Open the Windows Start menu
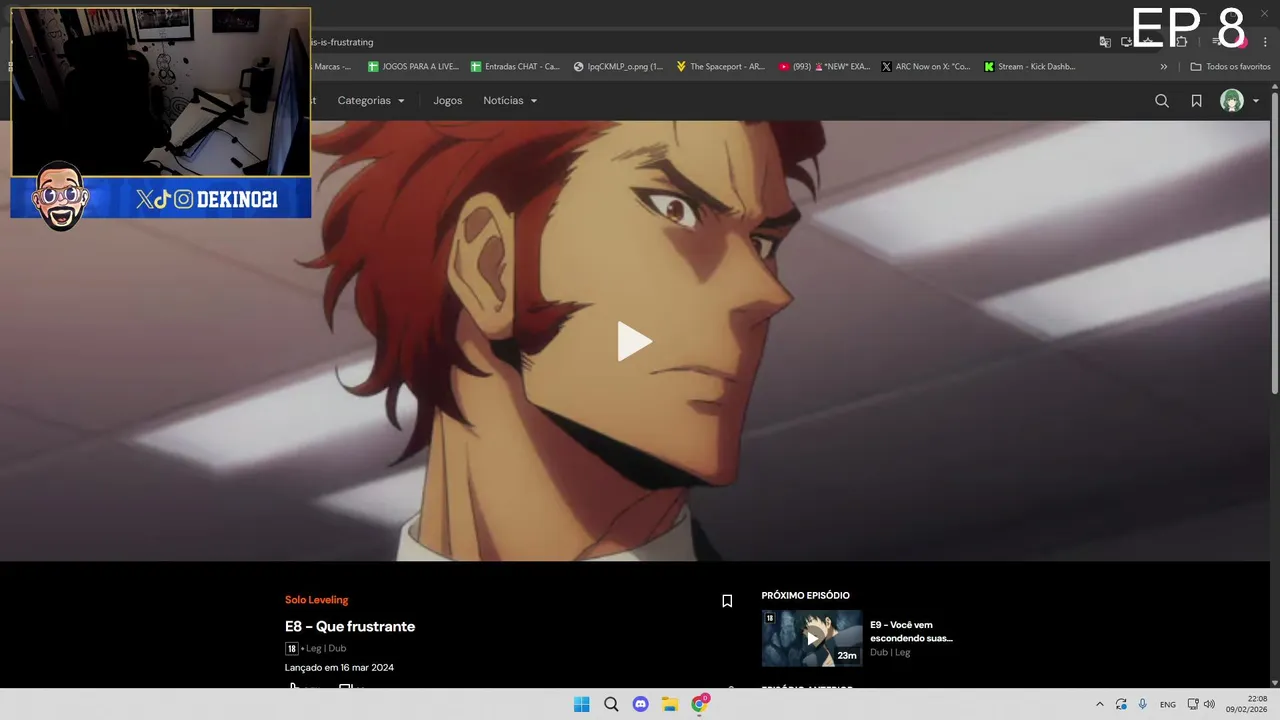 pos(581,704)
